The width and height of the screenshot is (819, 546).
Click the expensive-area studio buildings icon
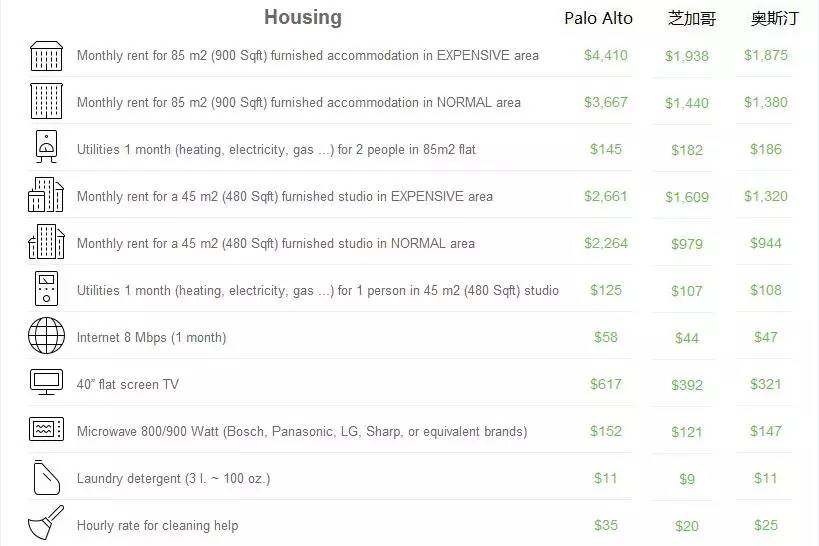point(46,194)
